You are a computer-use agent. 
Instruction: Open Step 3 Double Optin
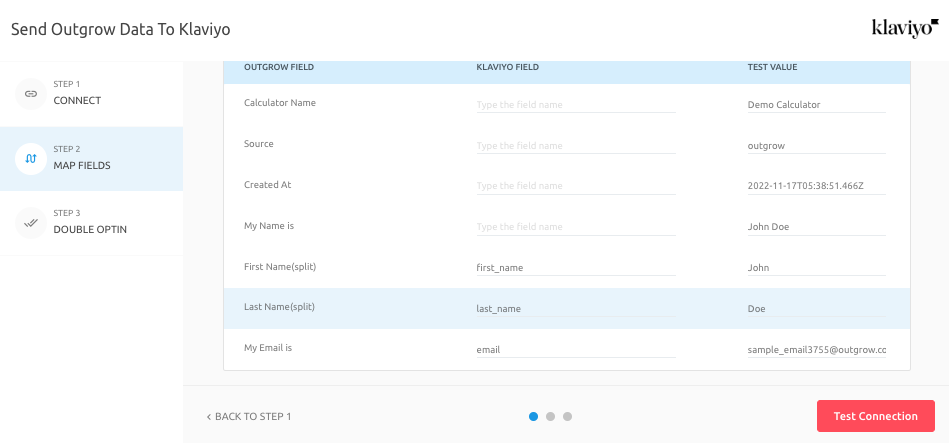(91, 223)
